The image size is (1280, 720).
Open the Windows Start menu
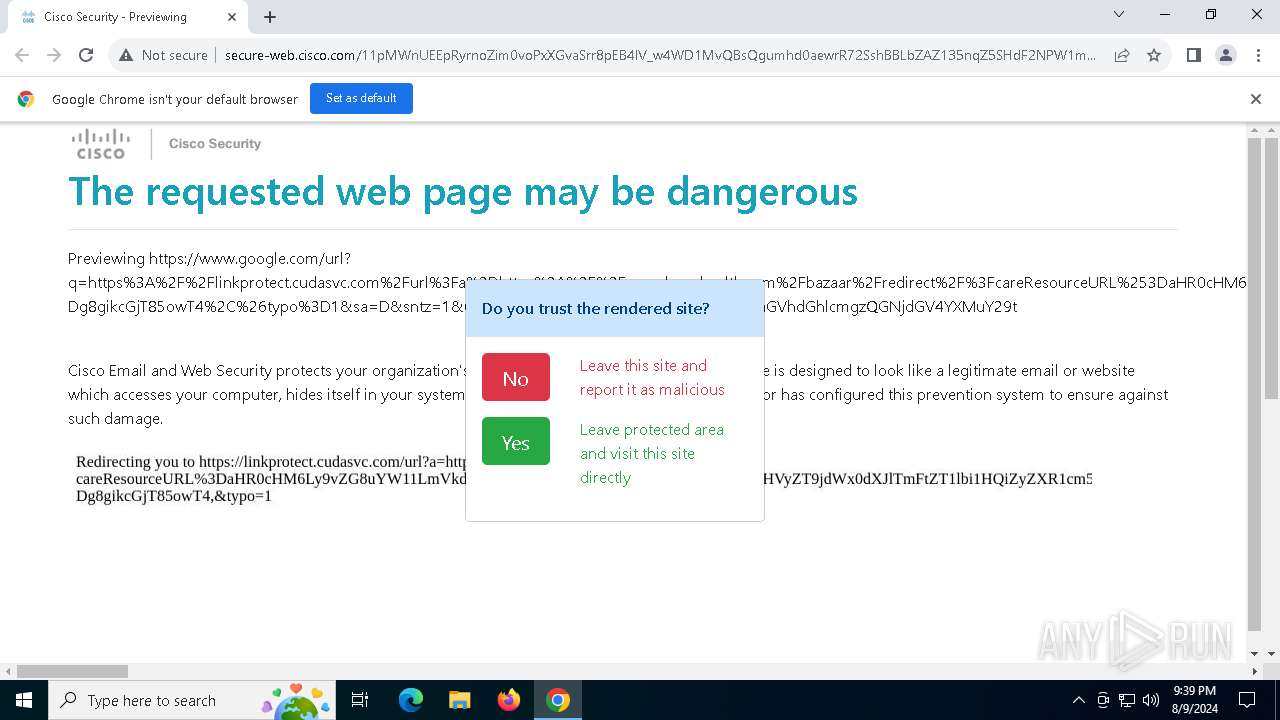pos(24,700)
